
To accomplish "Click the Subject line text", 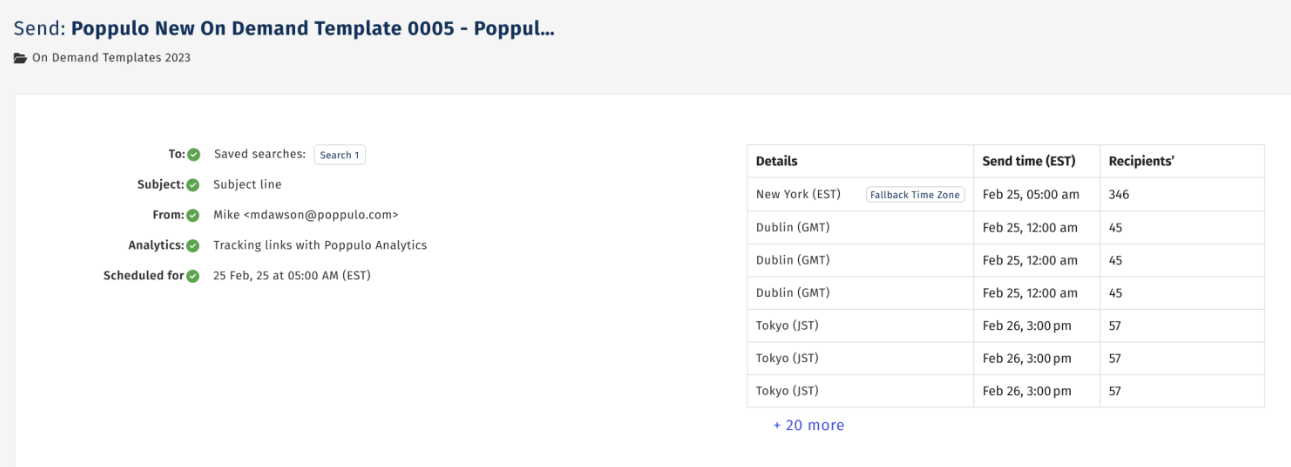I will point(248,185).
